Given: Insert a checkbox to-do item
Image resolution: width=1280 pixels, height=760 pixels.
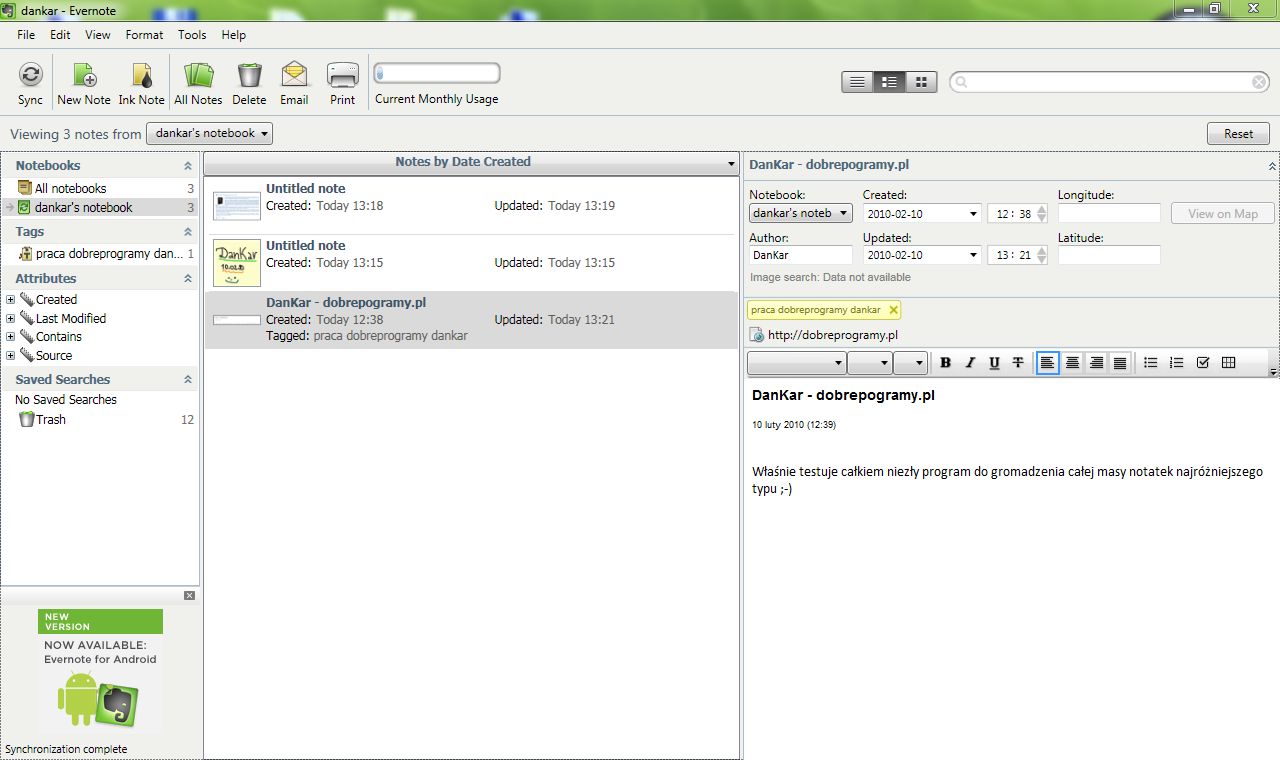Looking at the screenshot, I should tap(1203, 363).
